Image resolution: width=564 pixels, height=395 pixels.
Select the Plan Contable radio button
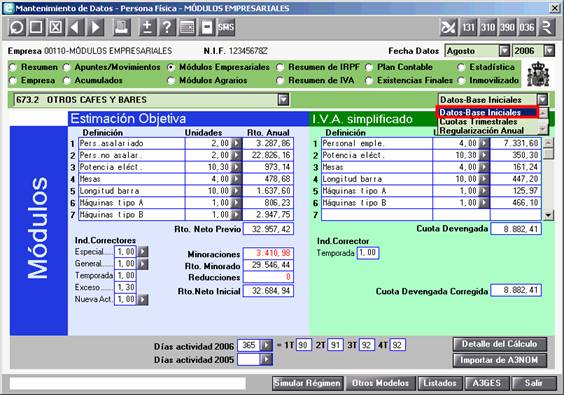pos(369,67)
